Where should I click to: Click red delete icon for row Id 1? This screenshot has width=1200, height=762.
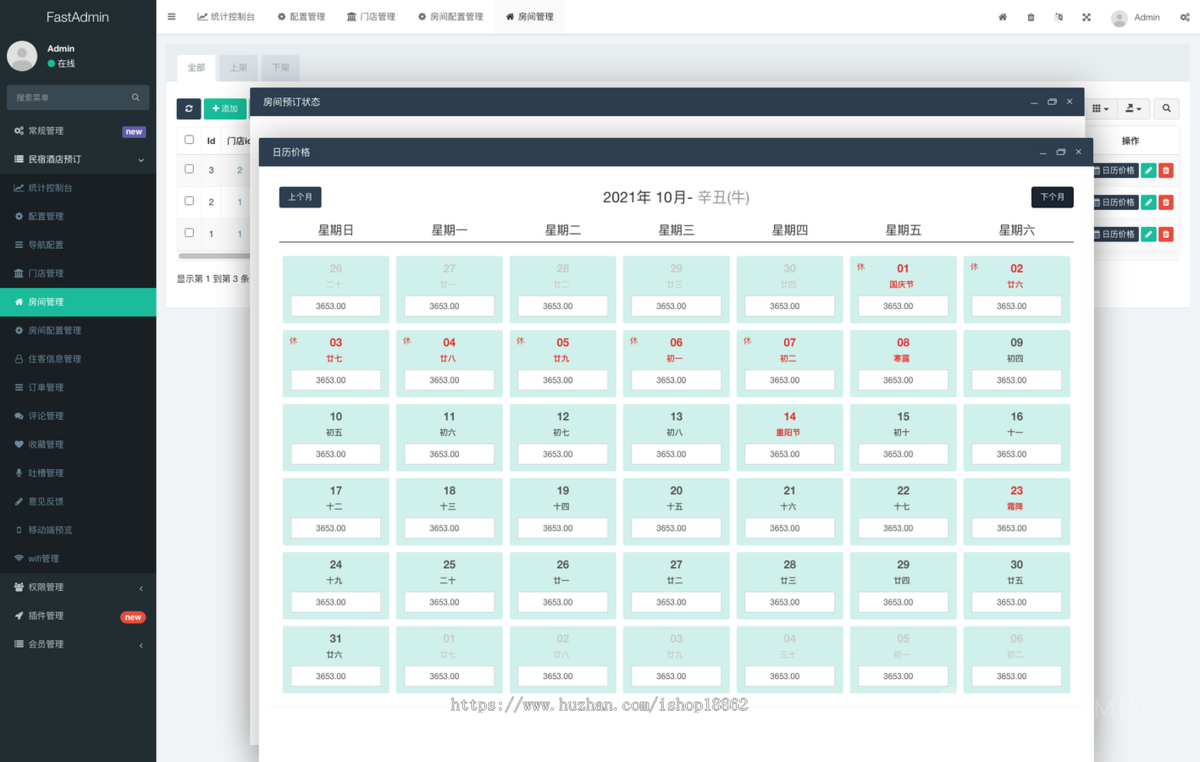click(x=1166, y=234)
